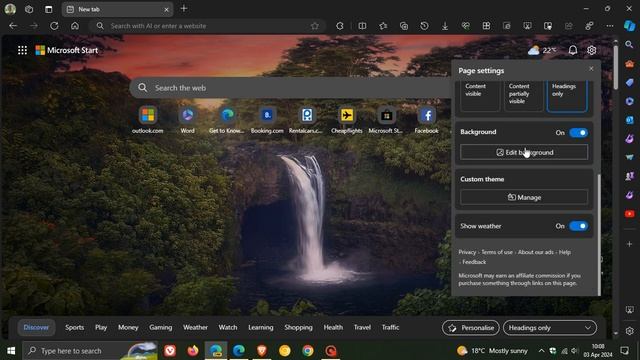Open the Money feed tab
The height and width of the screenshot is (360, 640).
(x=128, y=327)
